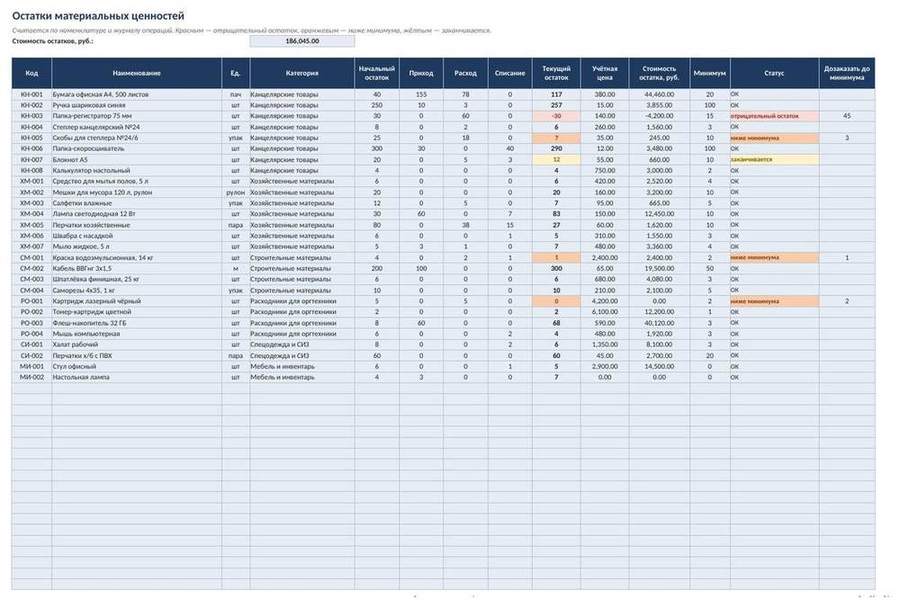
Task: Select the 'Расход' column header
Action: pos(465,73)
